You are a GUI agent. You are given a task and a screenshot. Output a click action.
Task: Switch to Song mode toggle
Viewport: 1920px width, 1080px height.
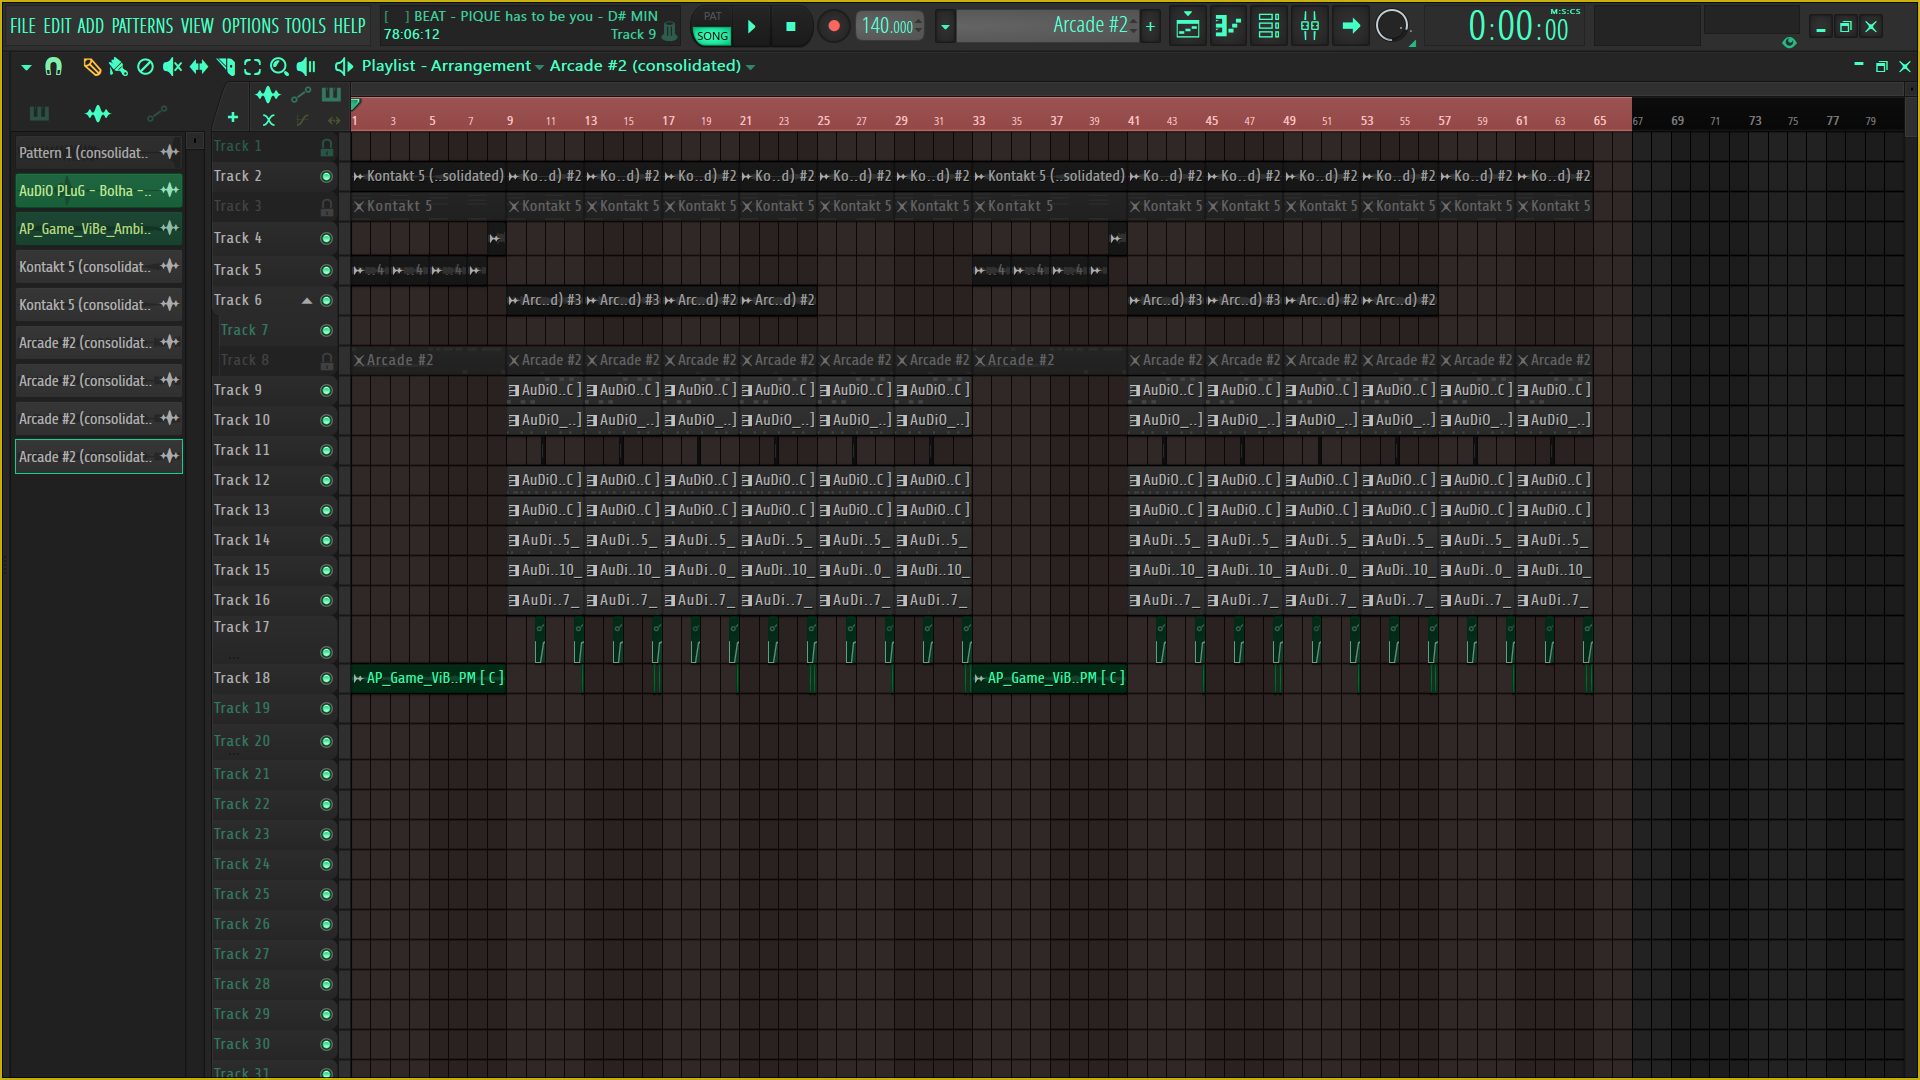click(x=712, y=36)
